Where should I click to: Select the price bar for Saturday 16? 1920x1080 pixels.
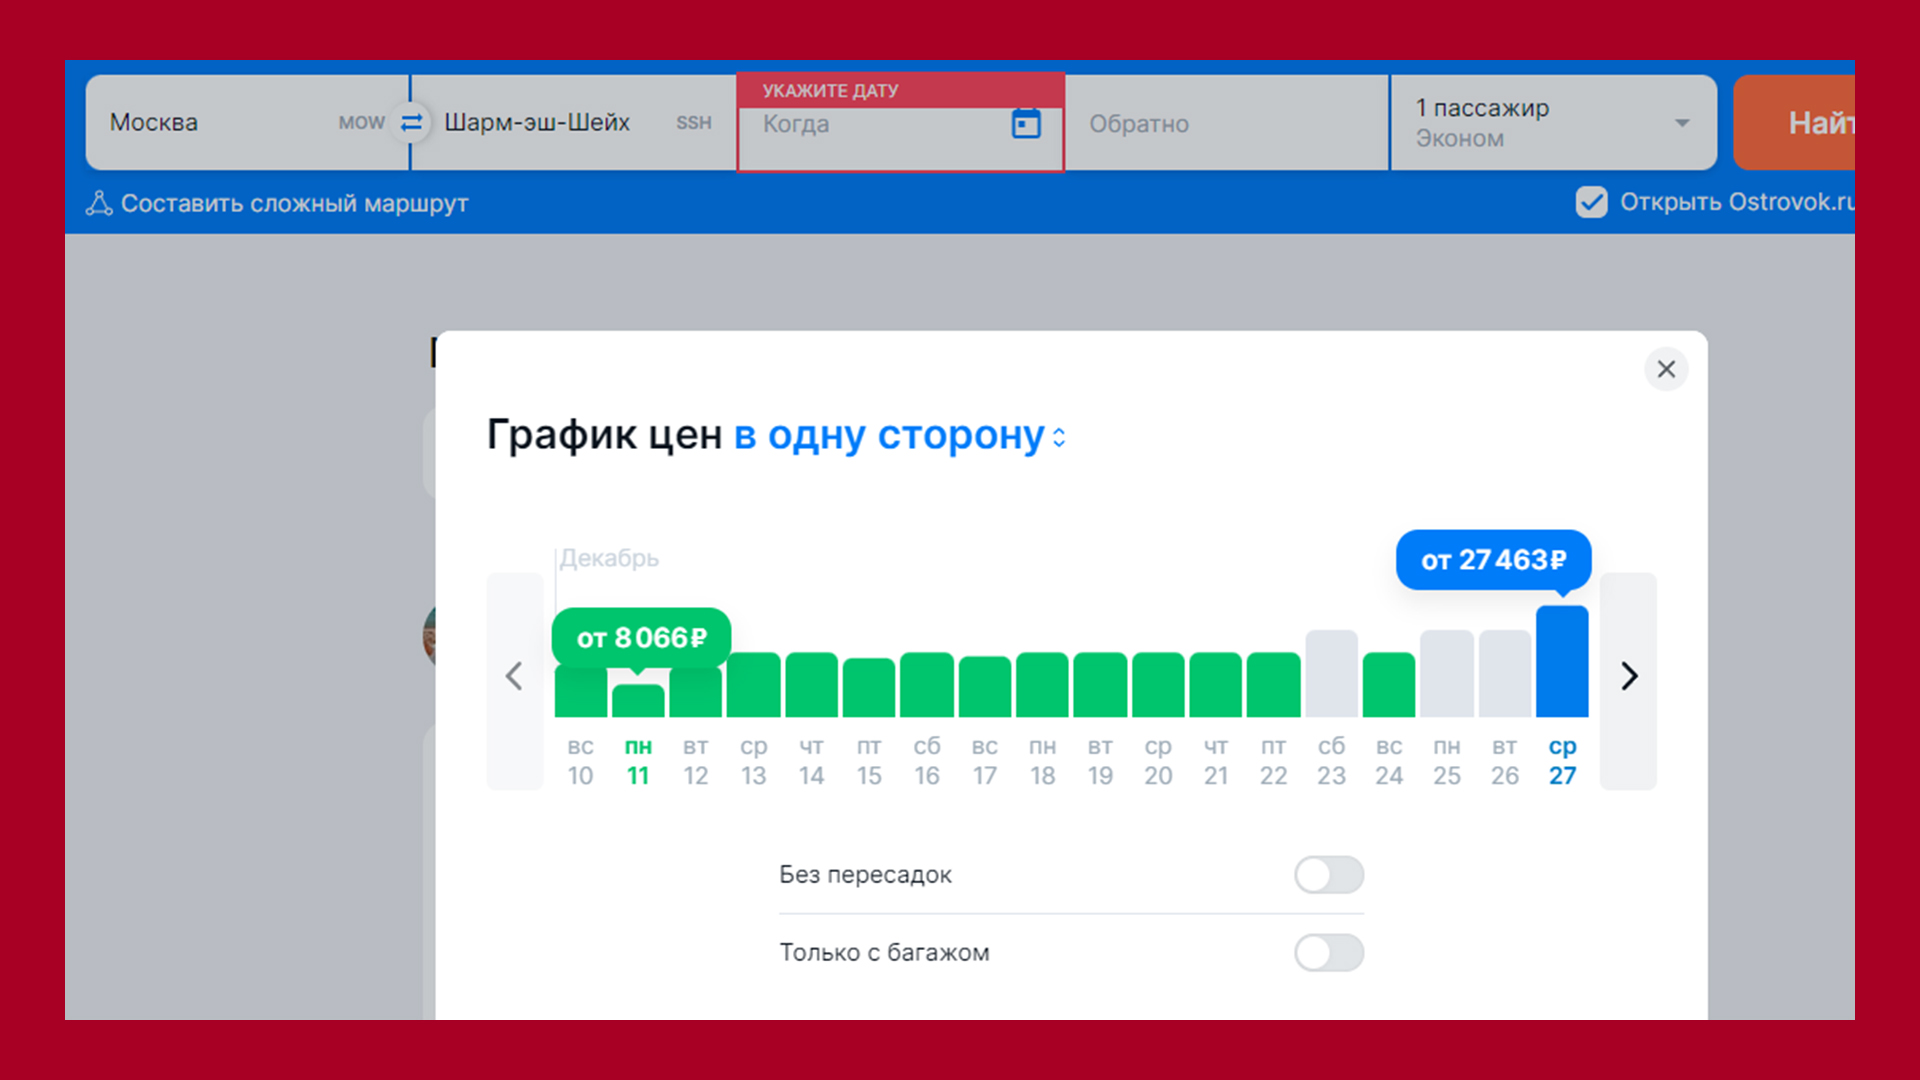[927, 685]
